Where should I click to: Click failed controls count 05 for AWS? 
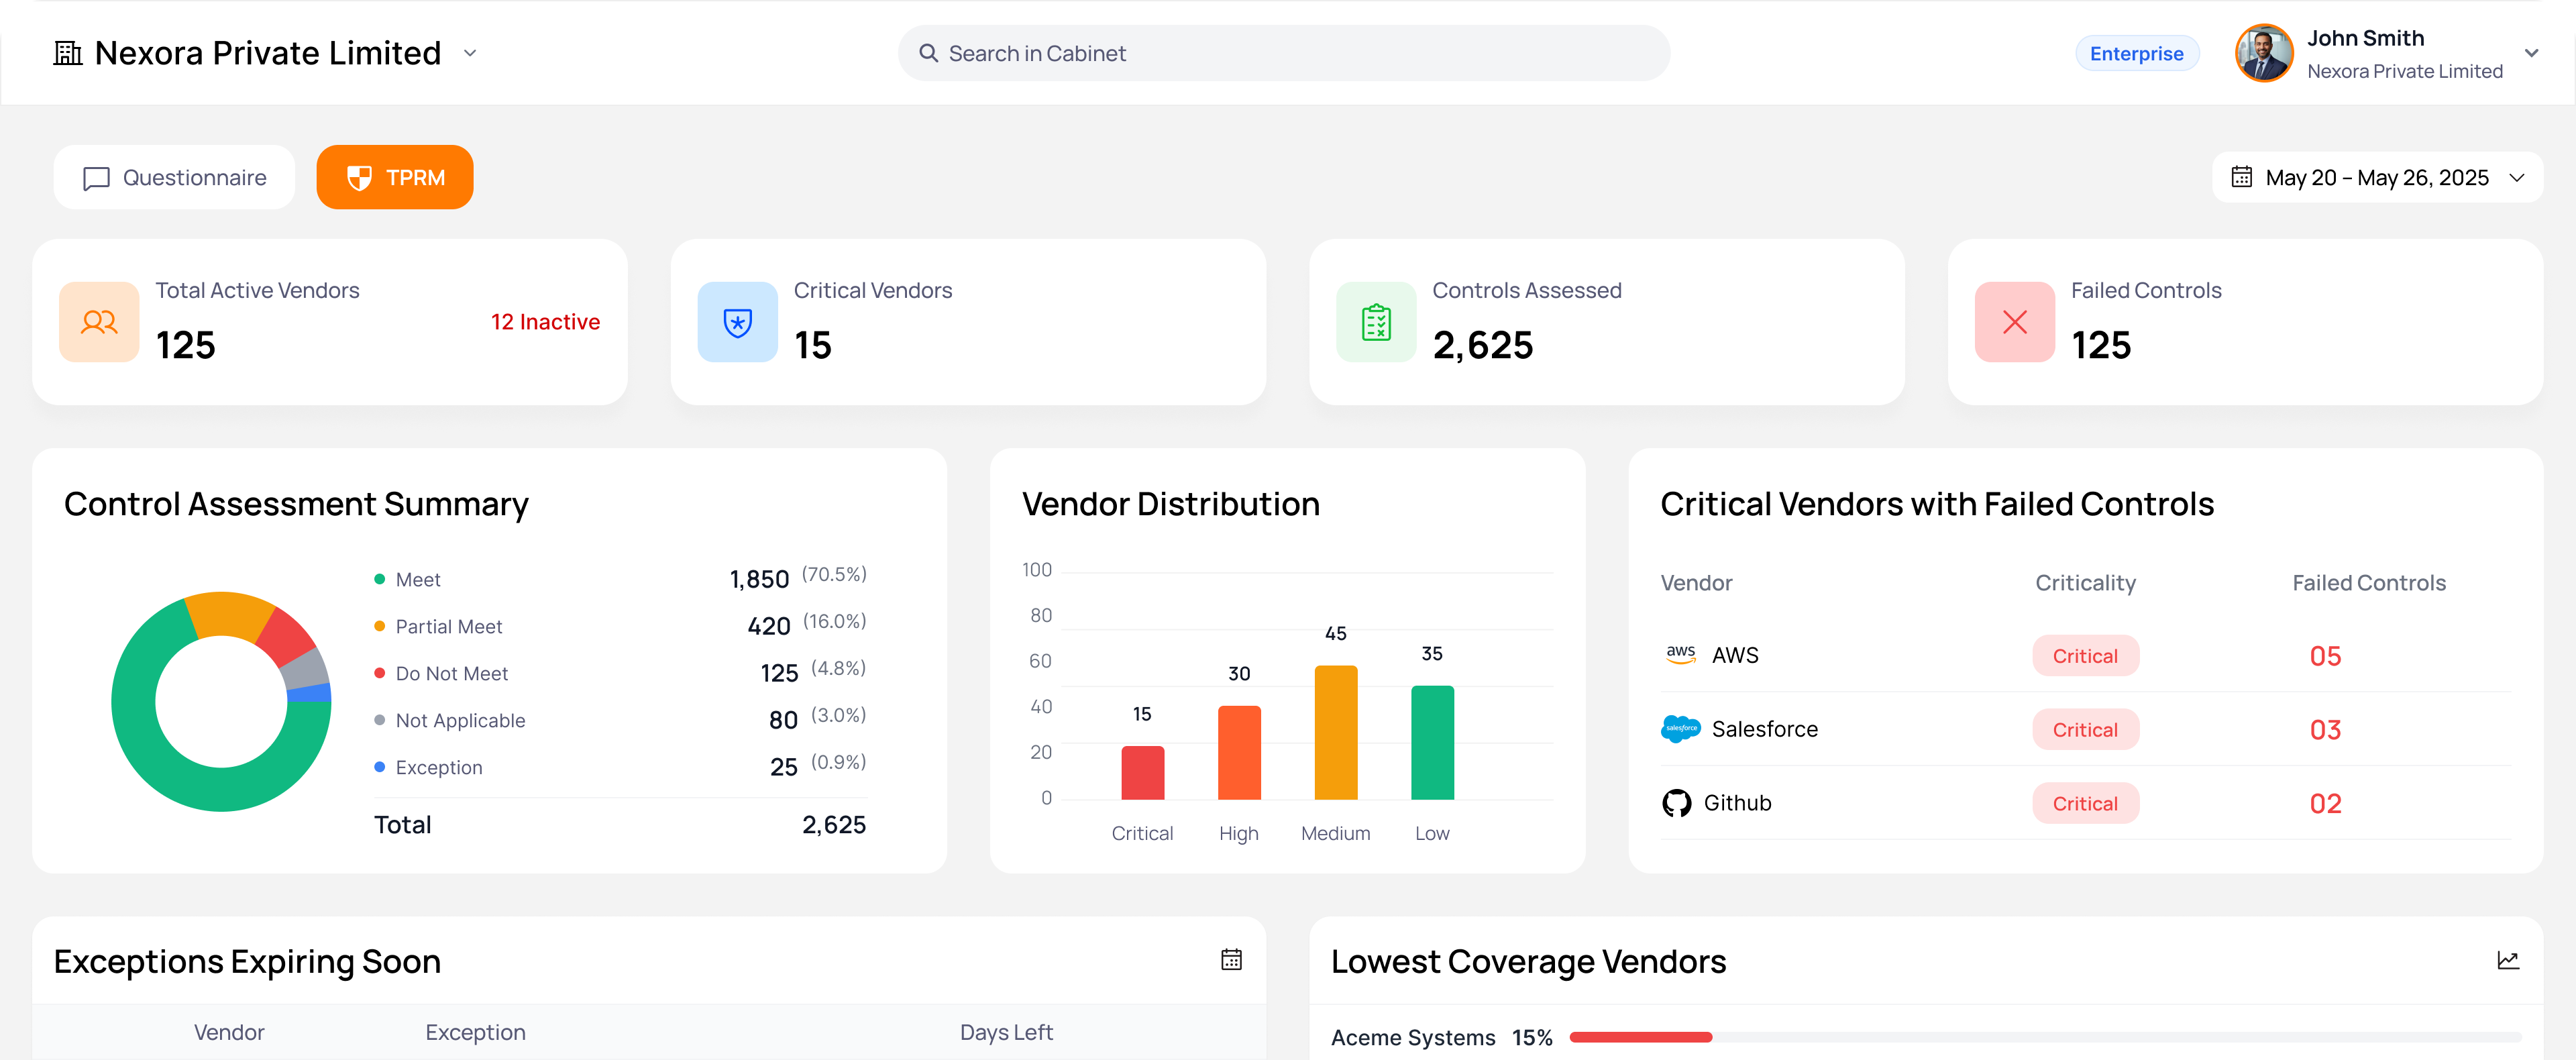tap(2325, 656)
